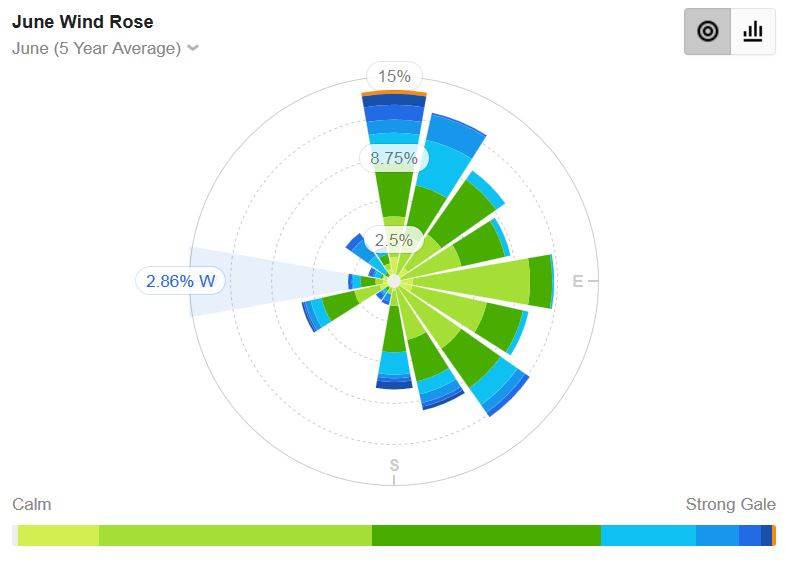The image size is (792, 565).
Task: Select the orange strong gale legend segment
Action: 774,536
